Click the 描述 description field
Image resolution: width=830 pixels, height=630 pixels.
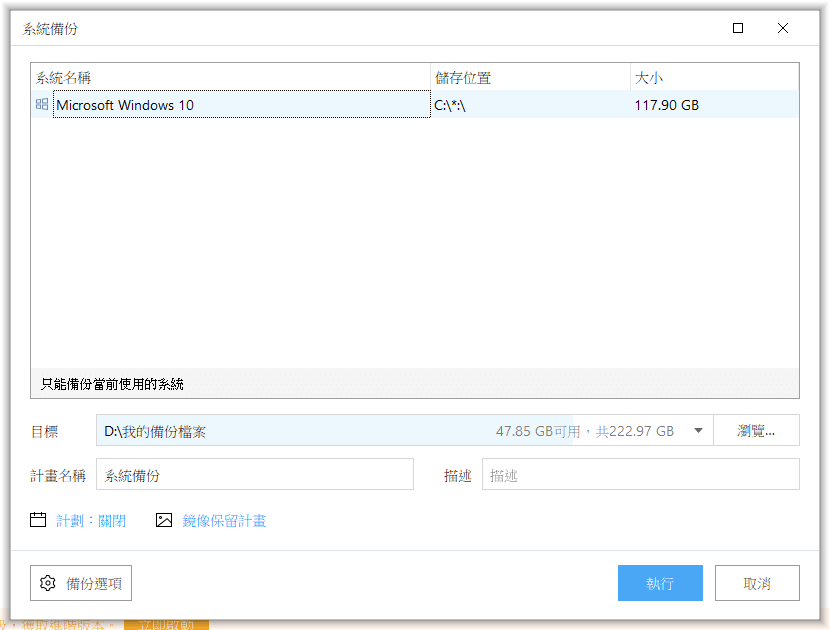640,474
